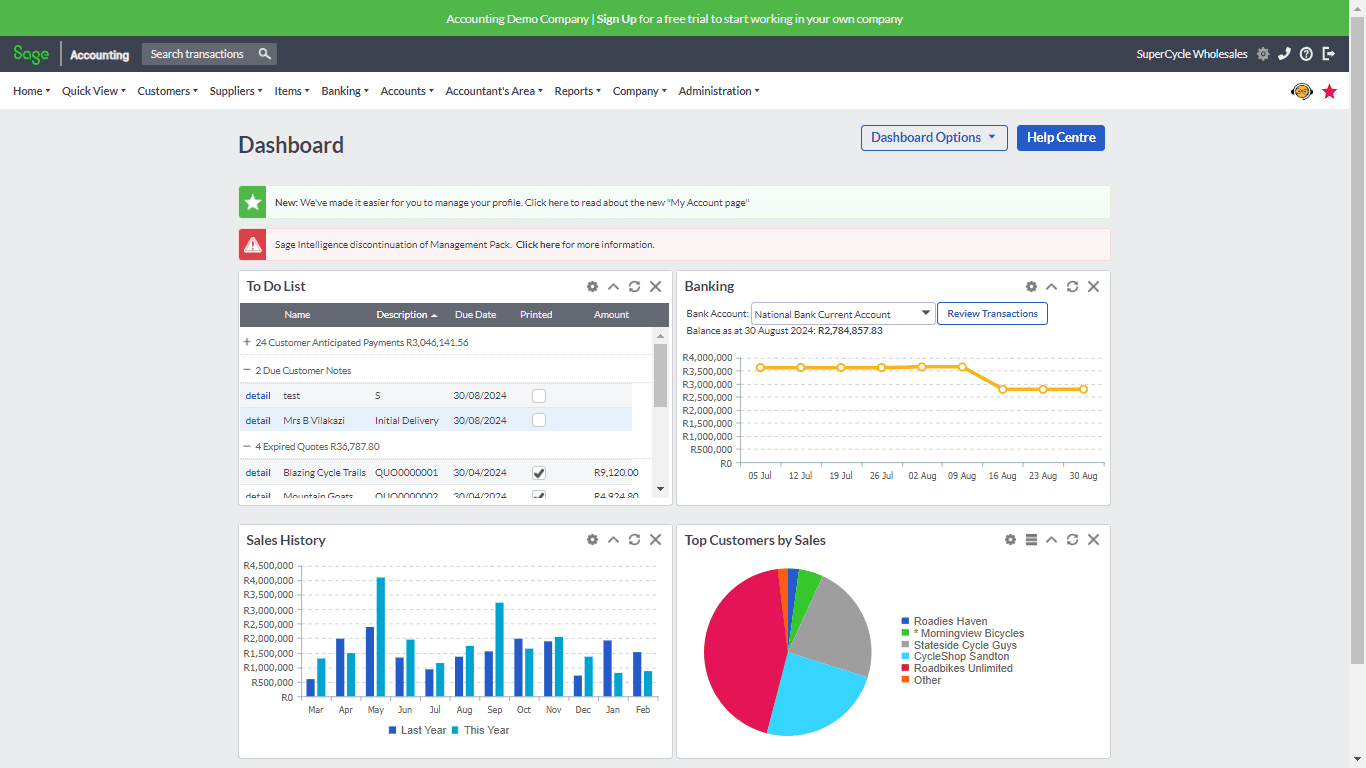
Task: Collapse the Banking widget
Action: [1051, 286]
